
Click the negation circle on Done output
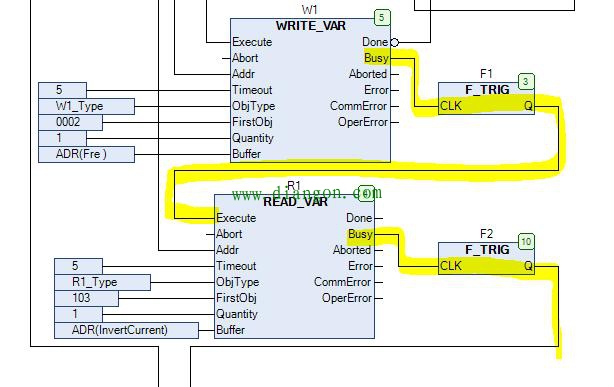pos(395,42)
